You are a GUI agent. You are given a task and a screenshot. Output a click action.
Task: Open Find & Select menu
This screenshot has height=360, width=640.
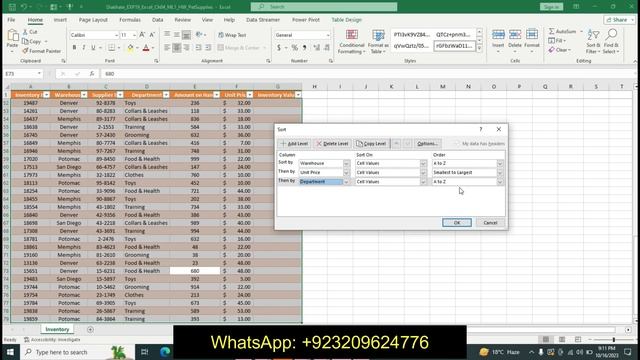611,42
